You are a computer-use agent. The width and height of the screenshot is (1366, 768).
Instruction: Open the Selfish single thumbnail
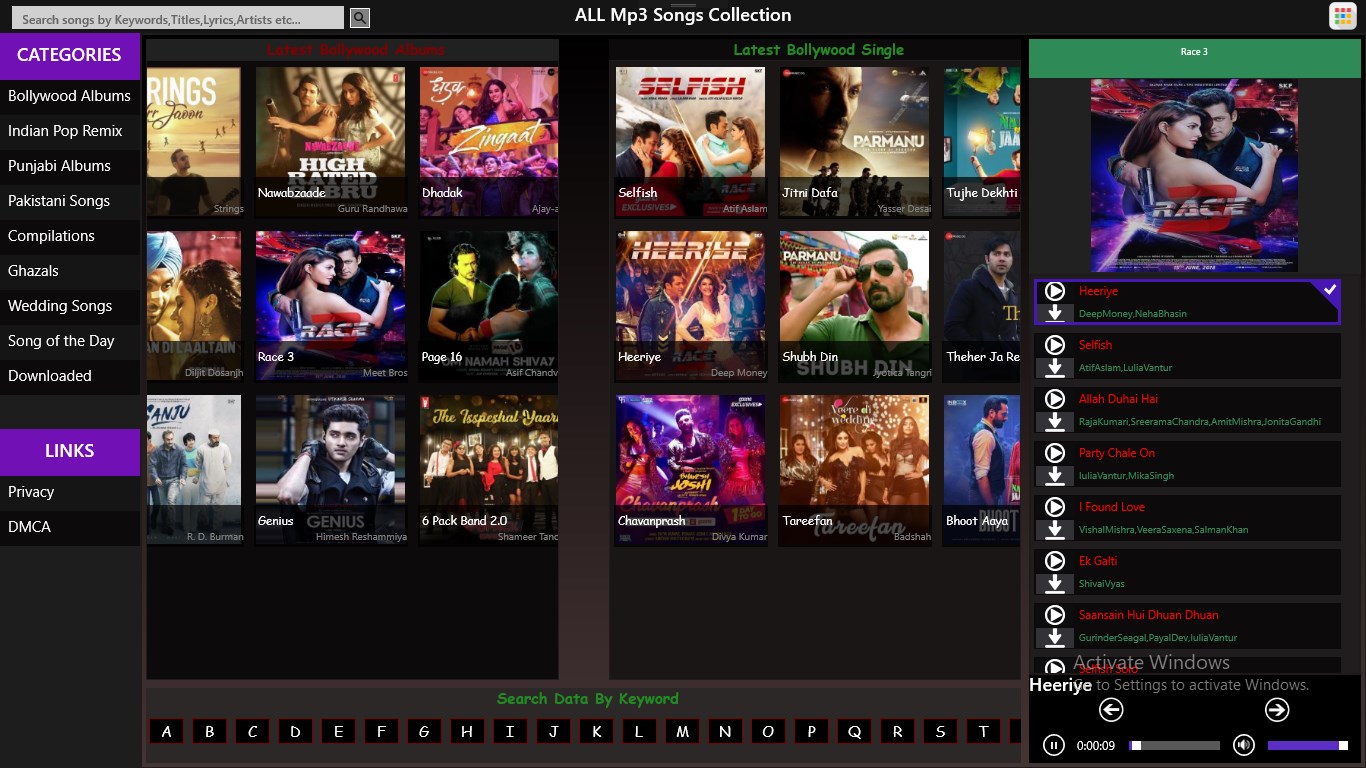pyautogui.click(x=691, y=142)
